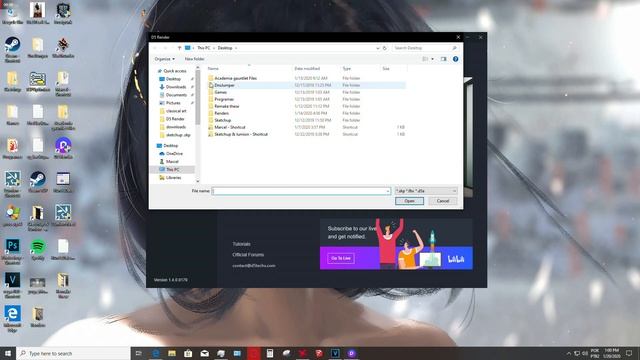Expand the File name history dropdown
Viewport: 640px width, 360px height.
pyautogui.click(x=388, y=191)
